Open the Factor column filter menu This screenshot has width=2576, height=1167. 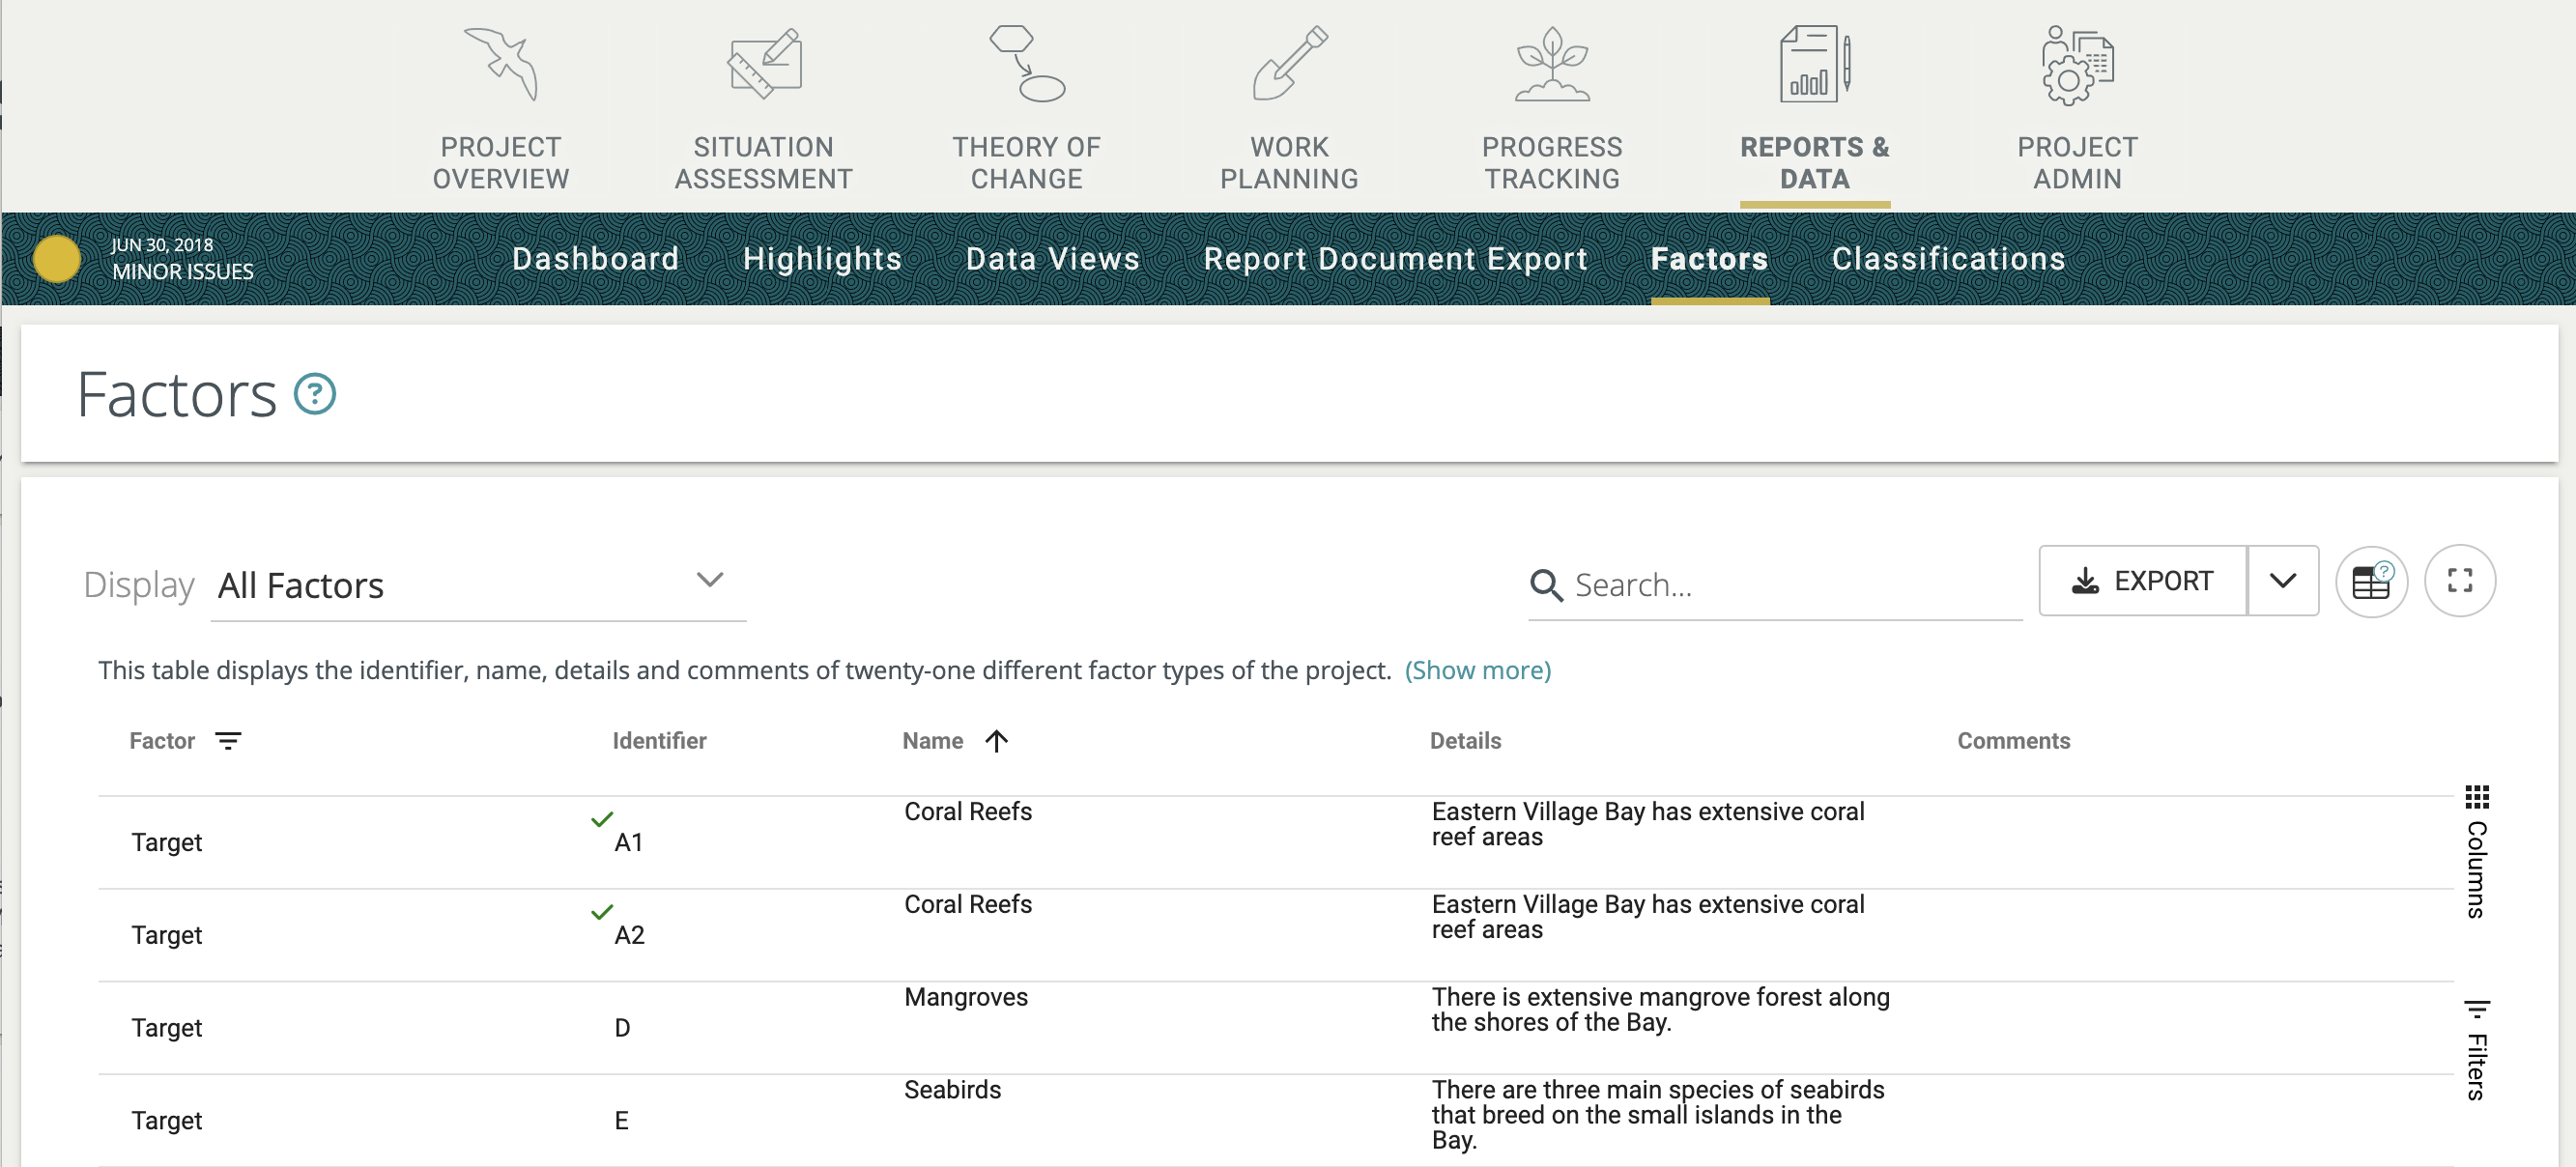point(228,741)
